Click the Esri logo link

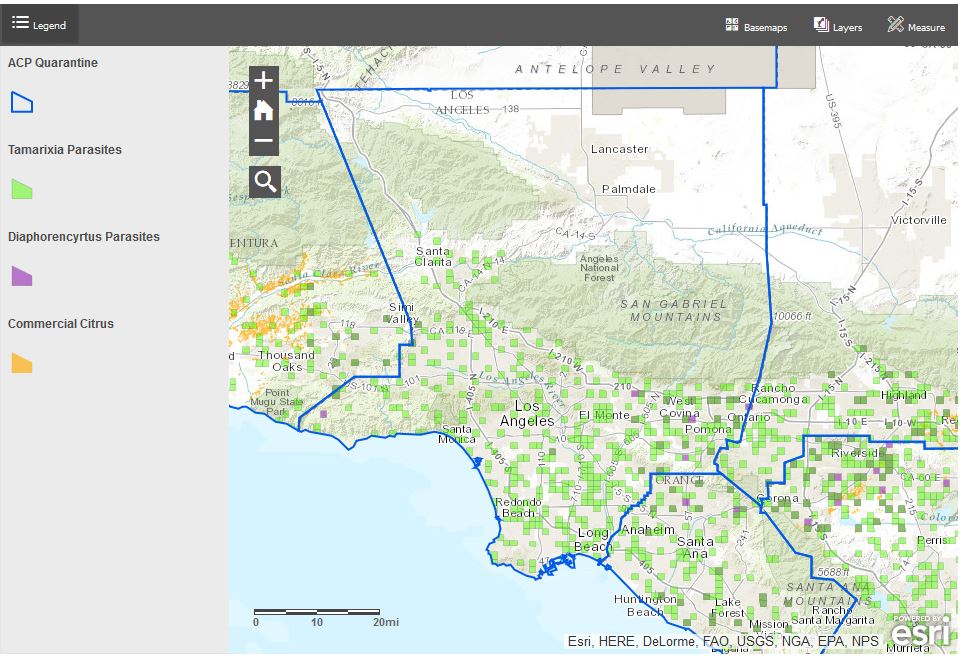(x=920, y=631)
